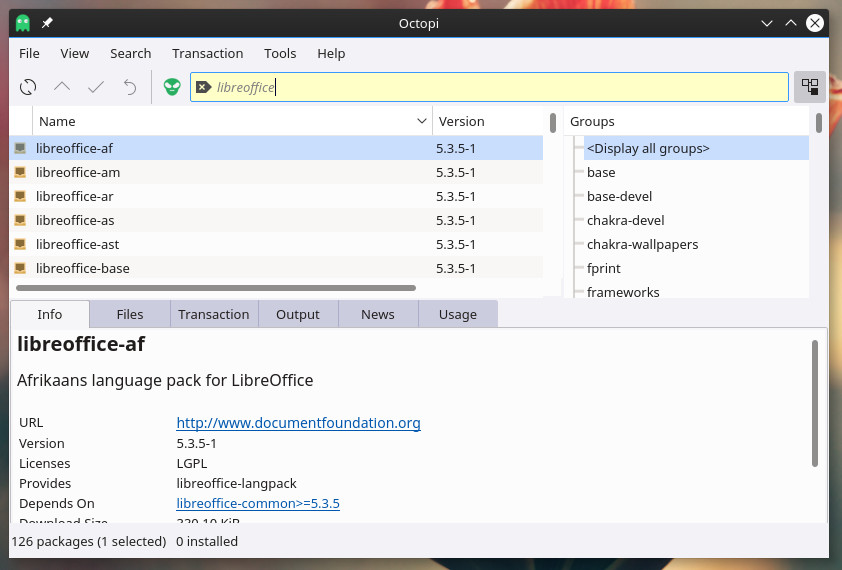Clear the search field with the X icon
This screenshot has width=842, height=570.
coord(203,87)
